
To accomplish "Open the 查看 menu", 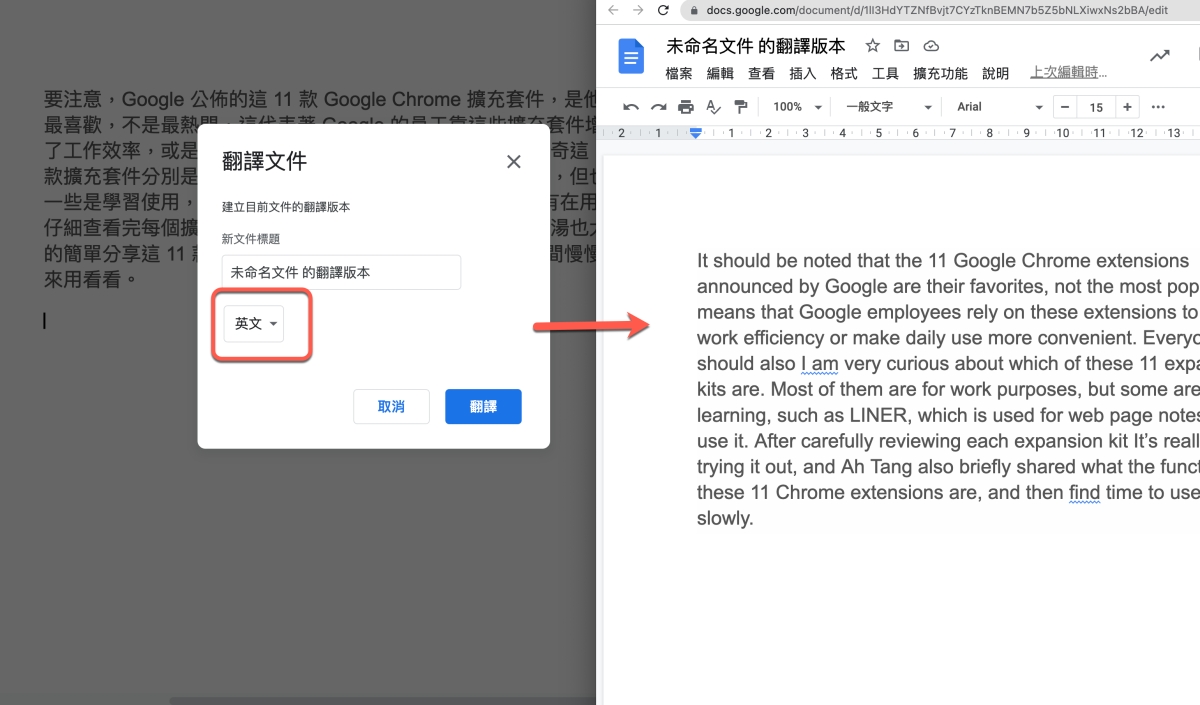I will pyautogui.click(x=761, y=73).
